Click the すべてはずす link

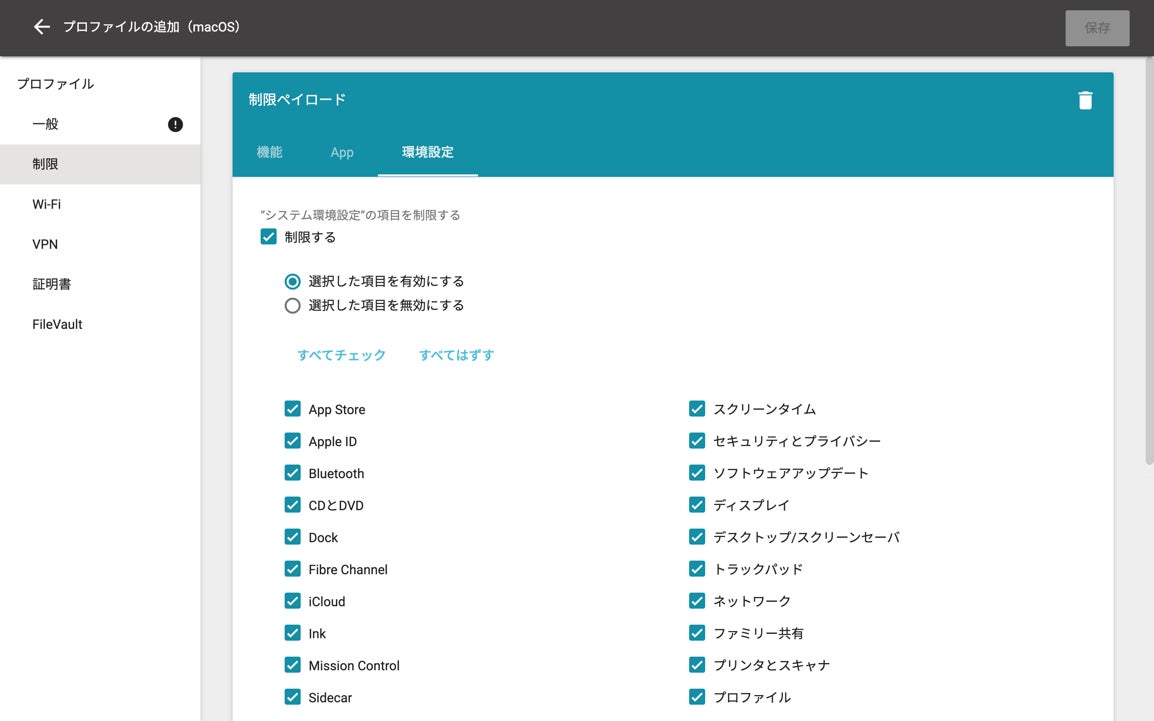(456, 355)
